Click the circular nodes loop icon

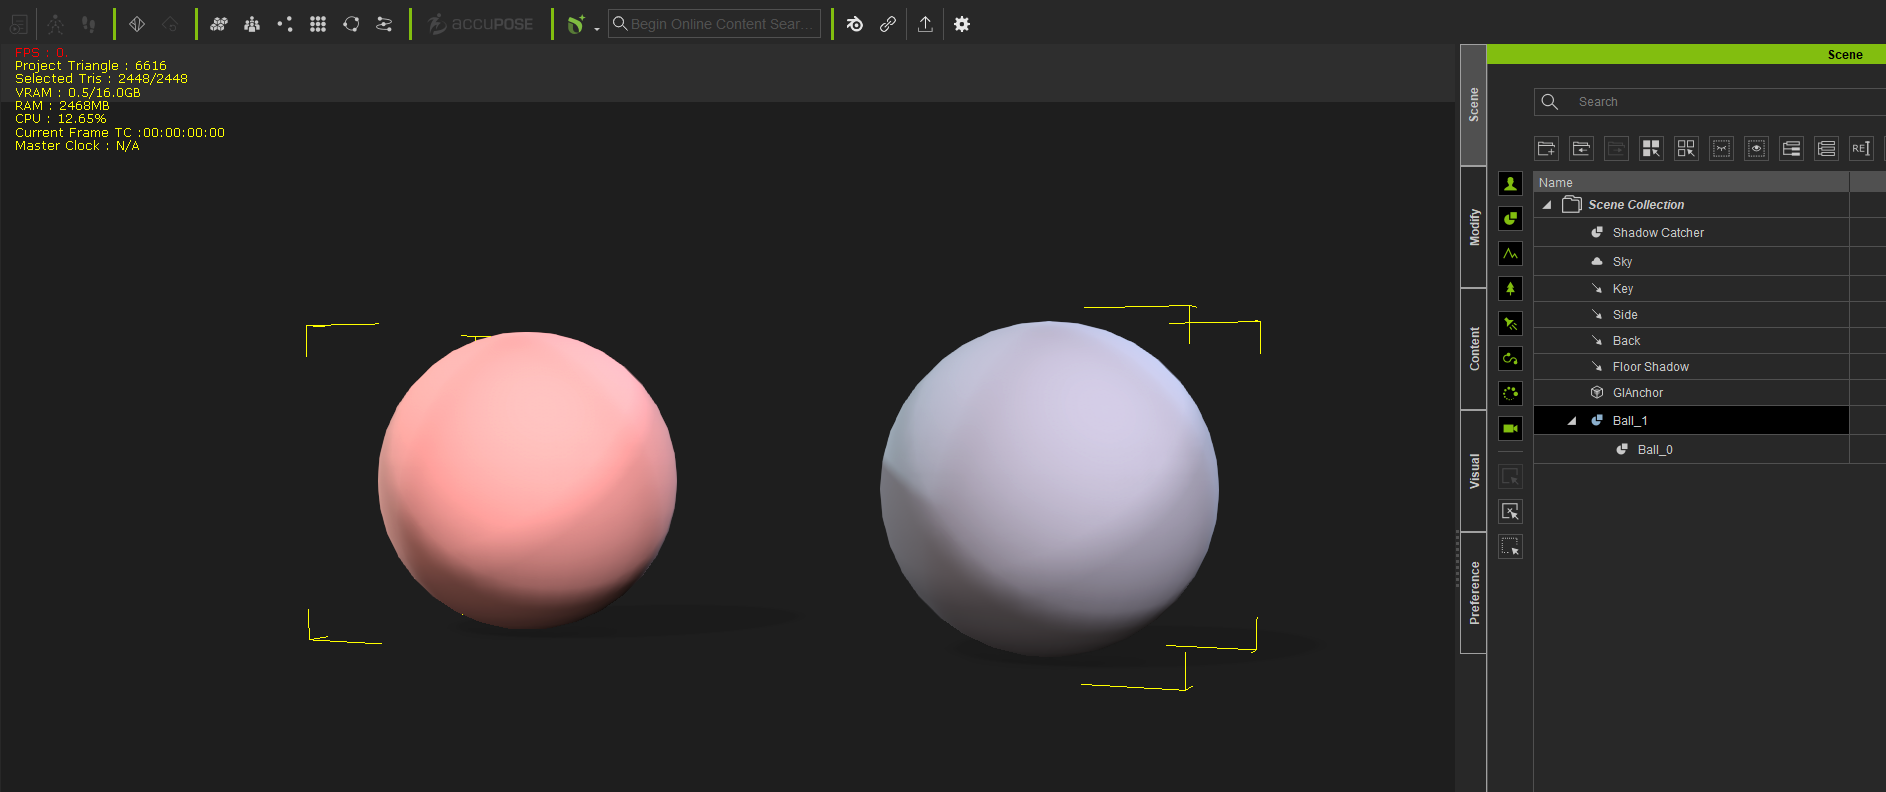pyautogui.click(x=351, y=24)
